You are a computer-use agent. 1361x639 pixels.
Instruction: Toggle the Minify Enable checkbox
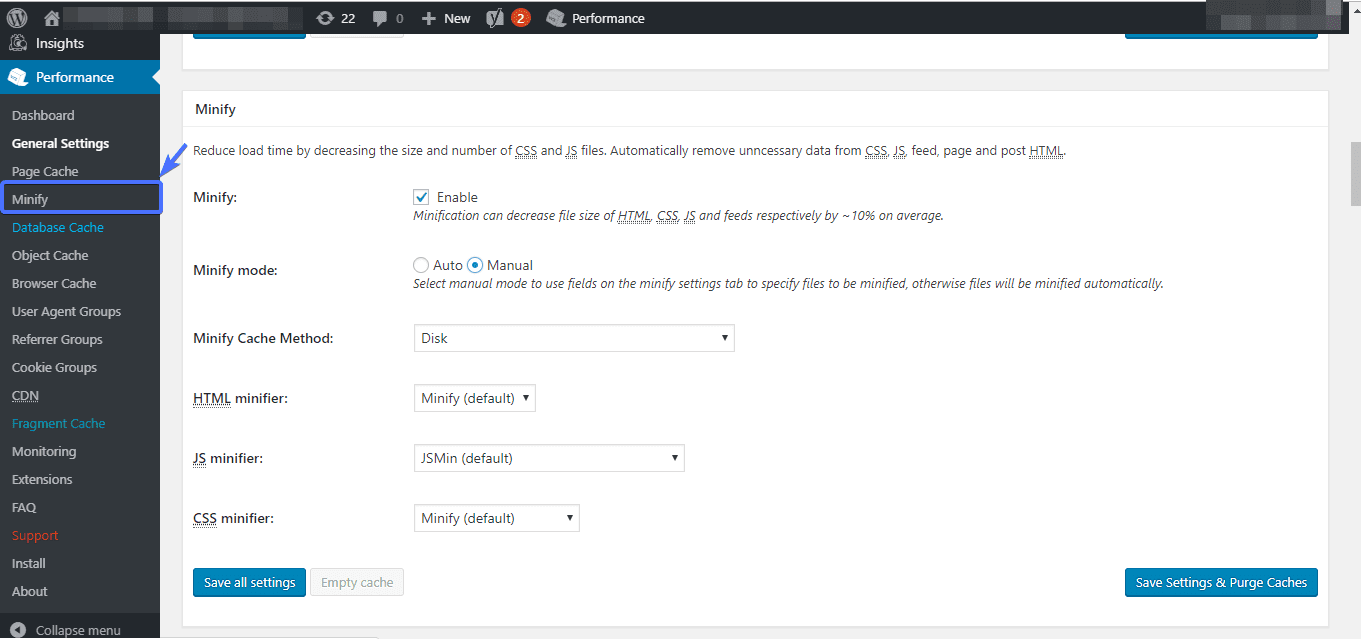421,197
